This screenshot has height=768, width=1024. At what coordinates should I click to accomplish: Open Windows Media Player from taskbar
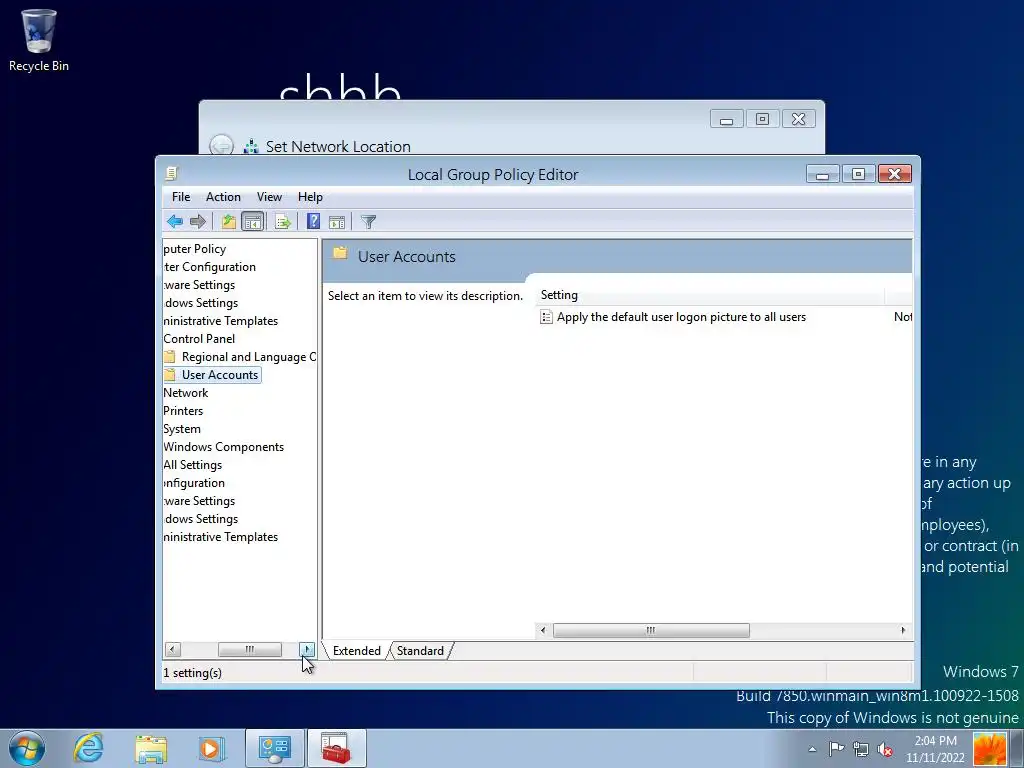click(211, 748)
